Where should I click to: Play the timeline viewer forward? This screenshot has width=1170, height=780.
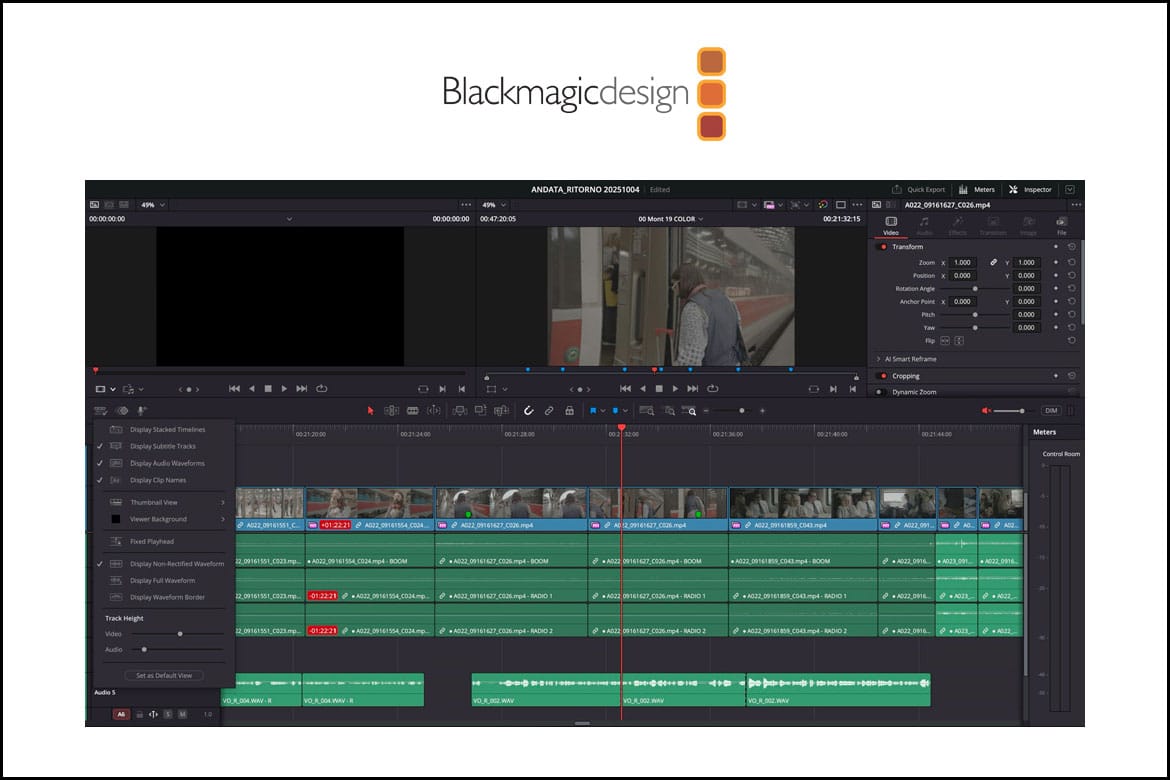tap(675, 389)
